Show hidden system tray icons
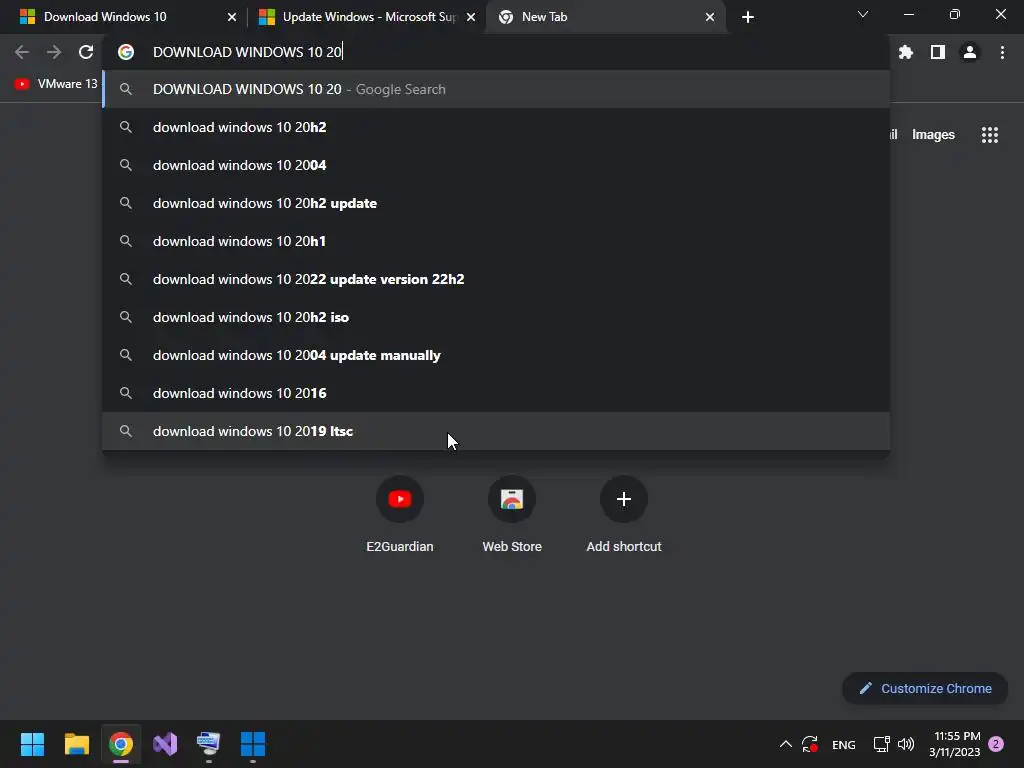Image resolution: width=1024 pixels, height=768 pixels. click(x=786, y=744)
